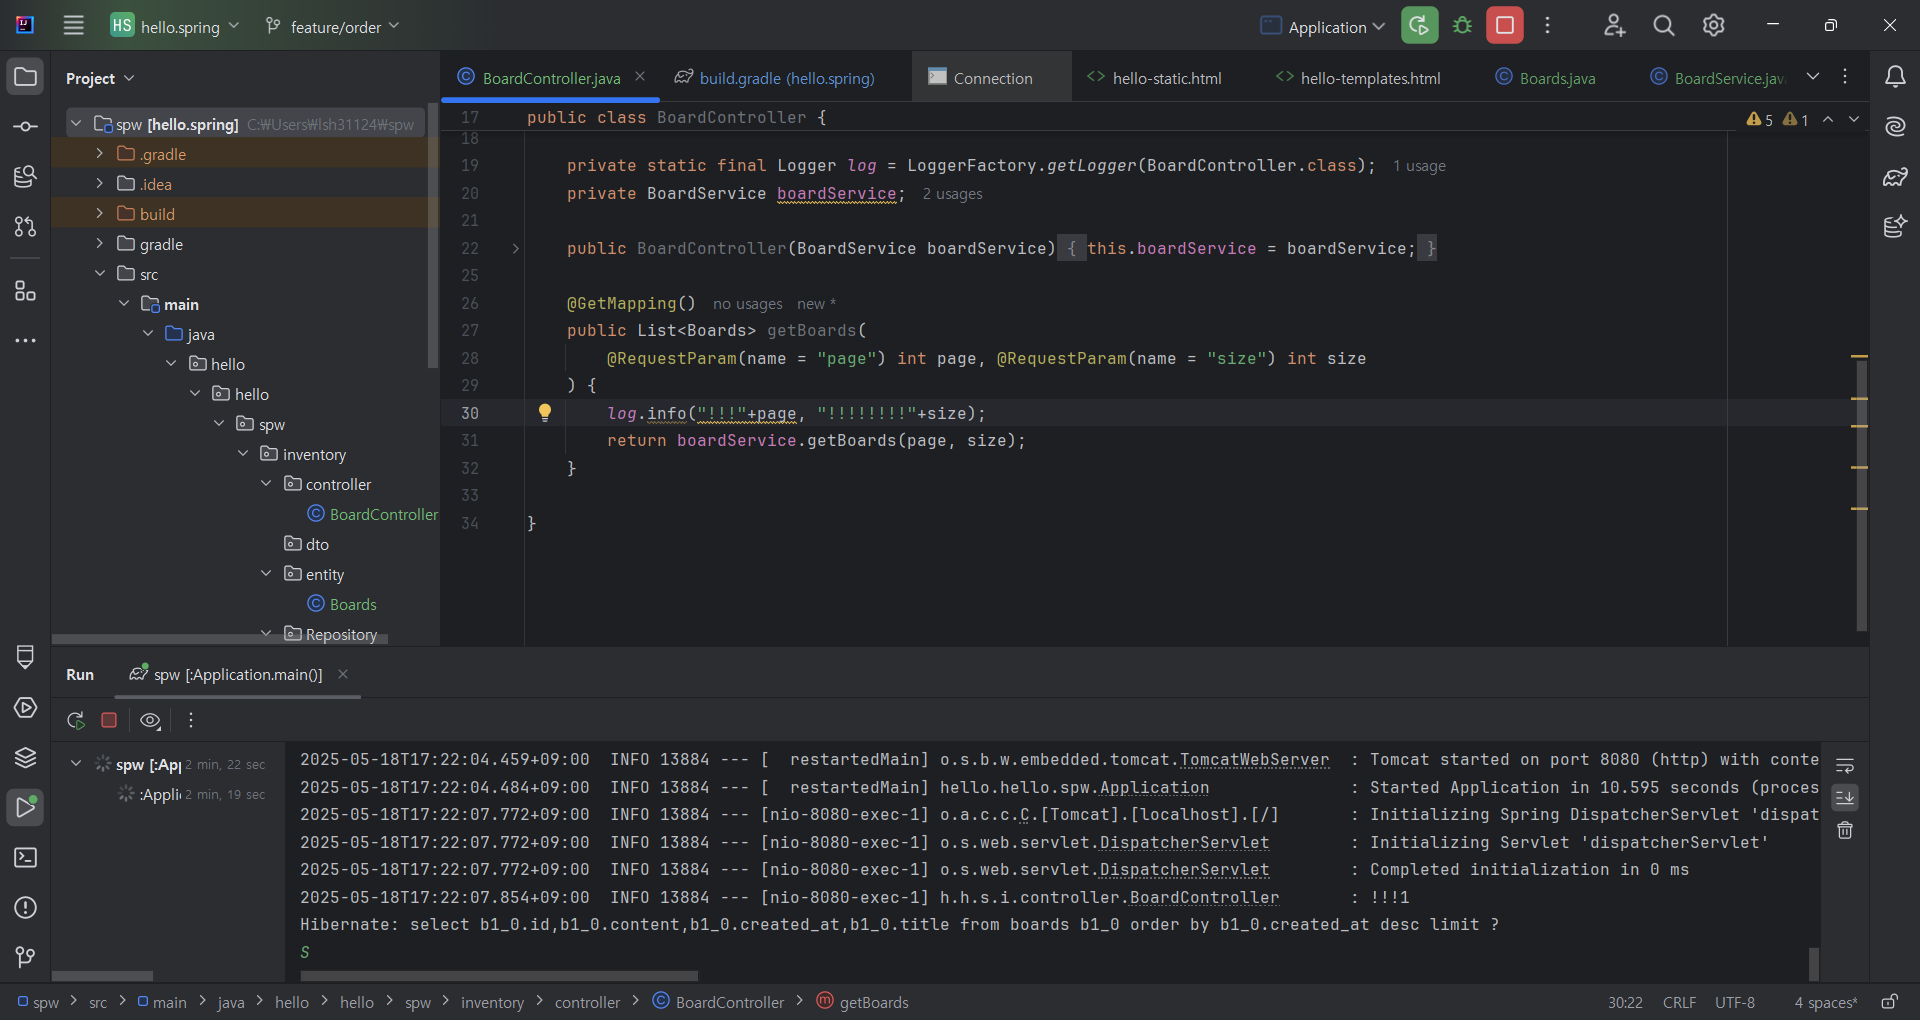Rerun process in Run panel toolbar

[75, 720]
